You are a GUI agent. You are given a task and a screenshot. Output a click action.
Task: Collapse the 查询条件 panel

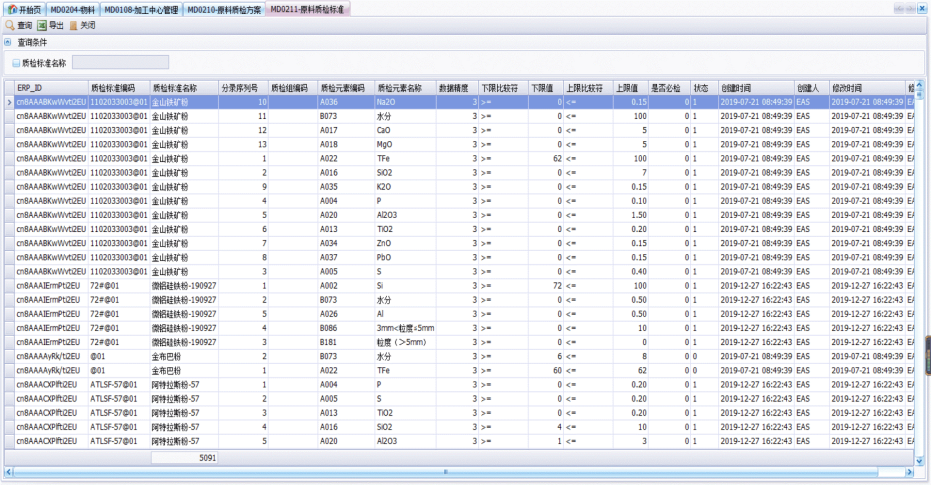click(x=8, y=42)
